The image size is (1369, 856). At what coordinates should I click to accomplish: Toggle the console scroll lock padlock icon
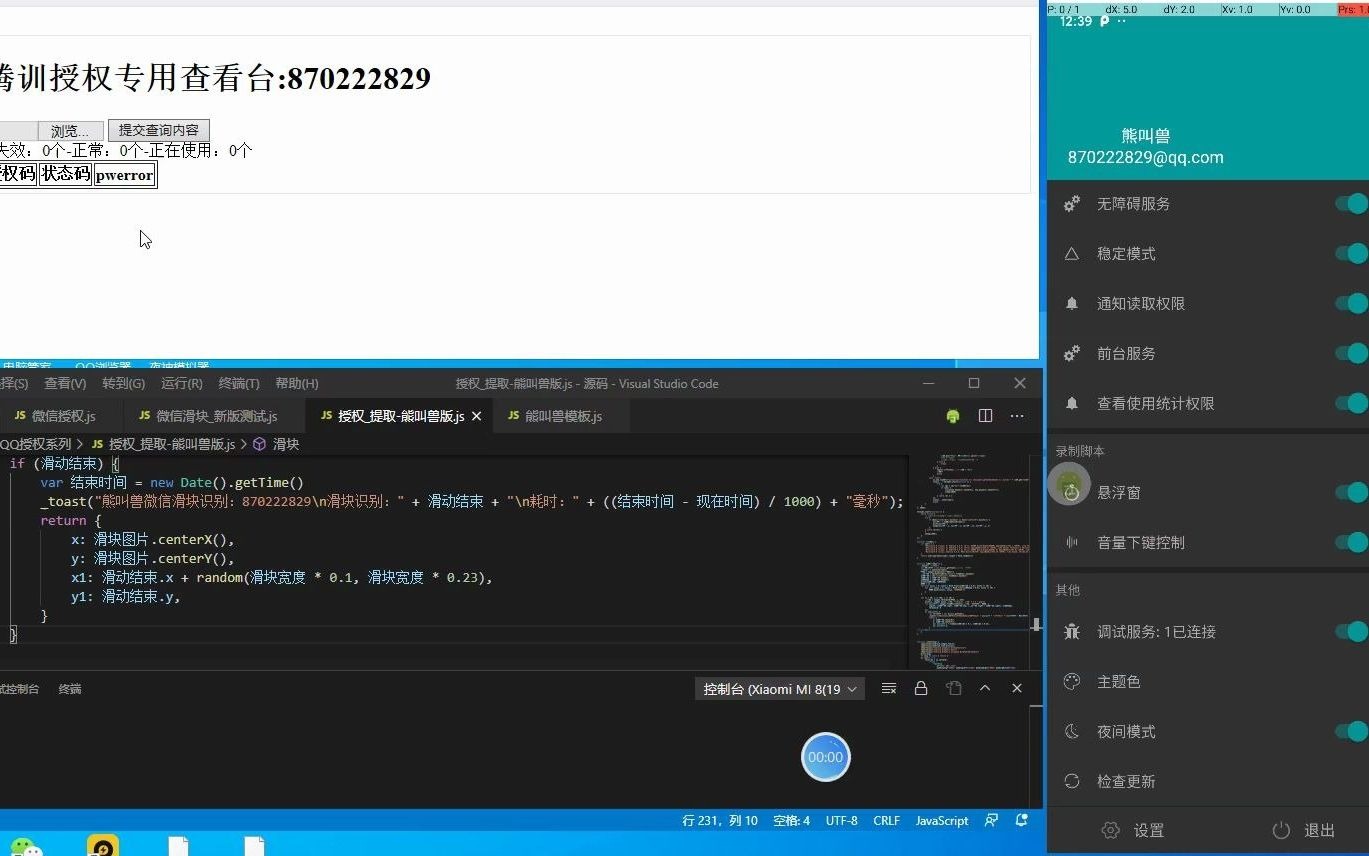pos(921,688)
